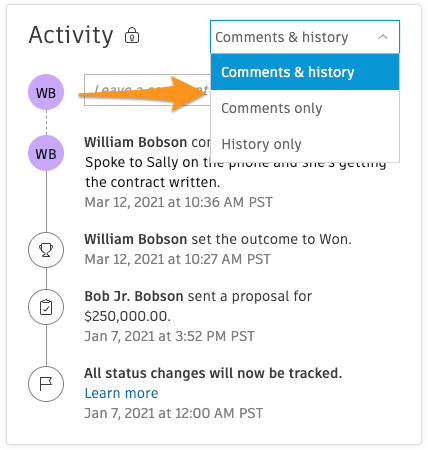Click Bob Jr. Bobson name in proposal entry
Screen dimensions: 428x450
tap(134, 296)
